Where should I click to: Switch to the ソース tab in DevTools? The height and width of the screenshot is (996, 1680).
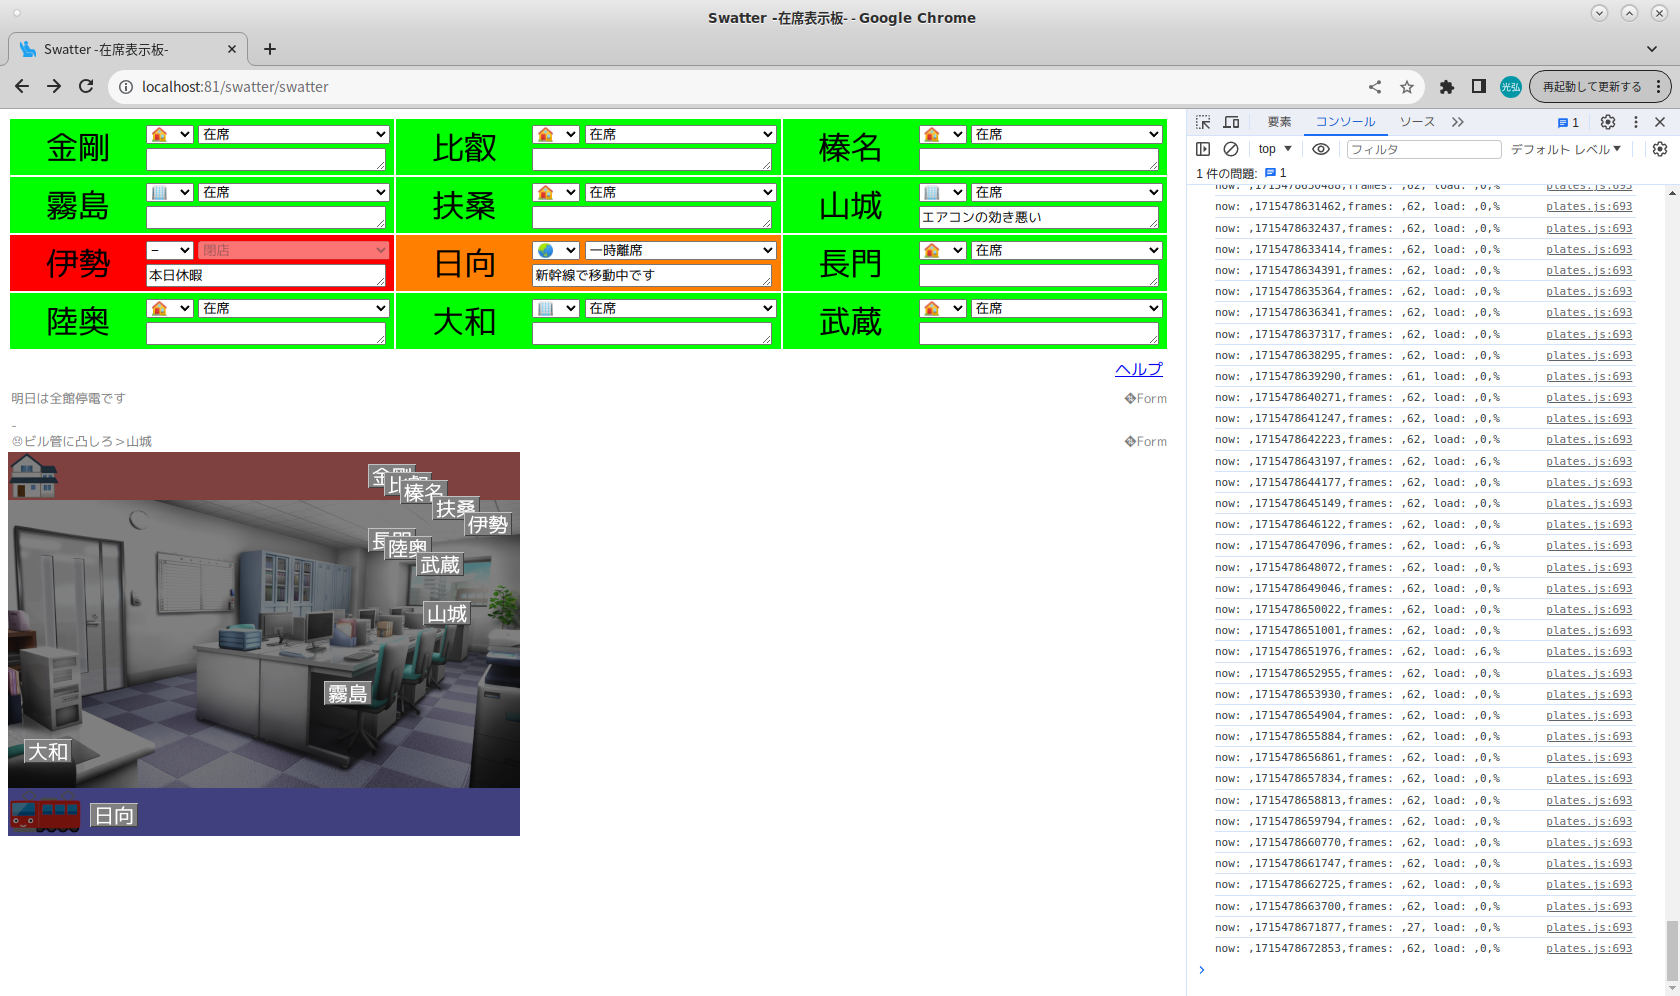[1416, 122]
